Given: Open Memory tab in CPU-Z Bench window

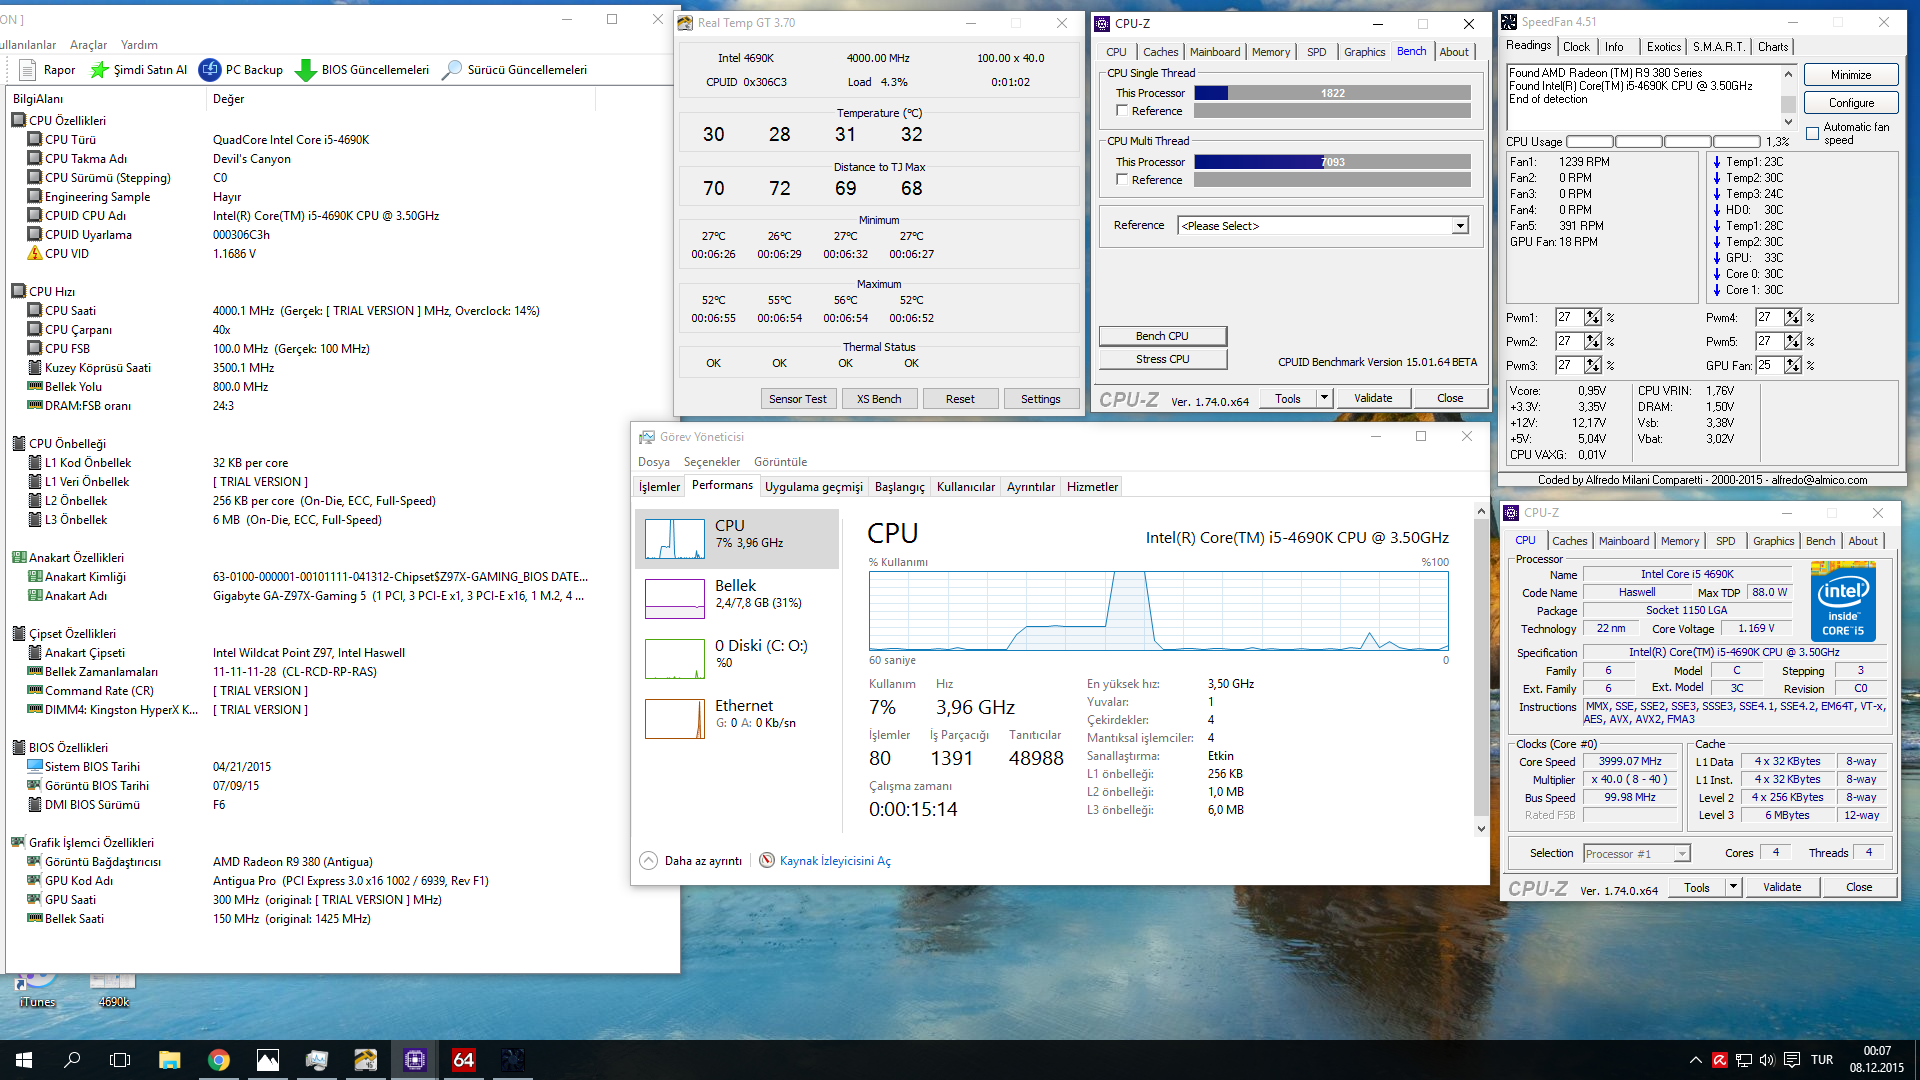Looking at the screenshot, I should (1270, 52).
